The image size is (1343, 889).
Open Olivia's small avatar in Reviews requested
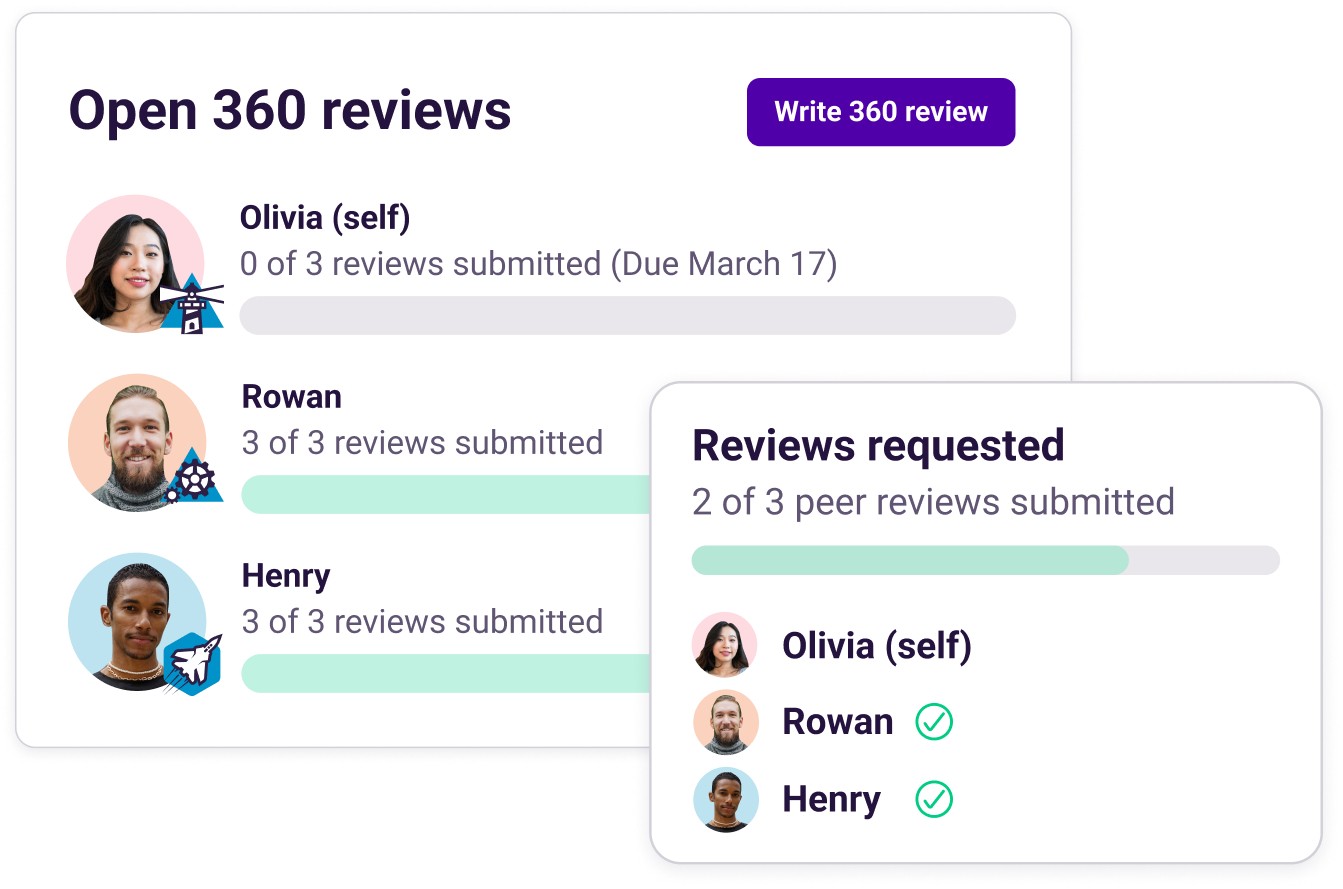(x=725, y=645)
